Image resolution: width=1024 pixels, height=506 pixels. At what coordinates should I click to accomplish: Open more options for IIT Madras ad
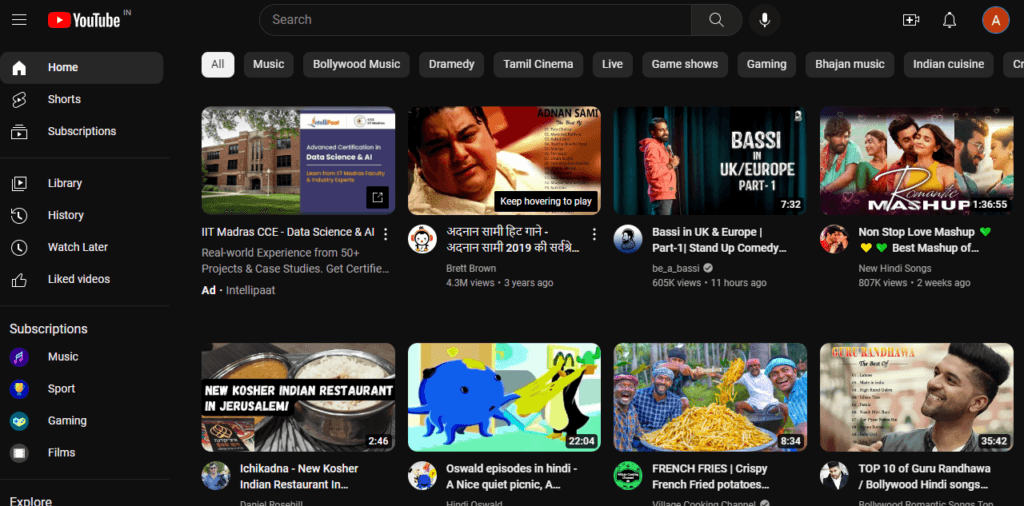(x=385, y=233)
